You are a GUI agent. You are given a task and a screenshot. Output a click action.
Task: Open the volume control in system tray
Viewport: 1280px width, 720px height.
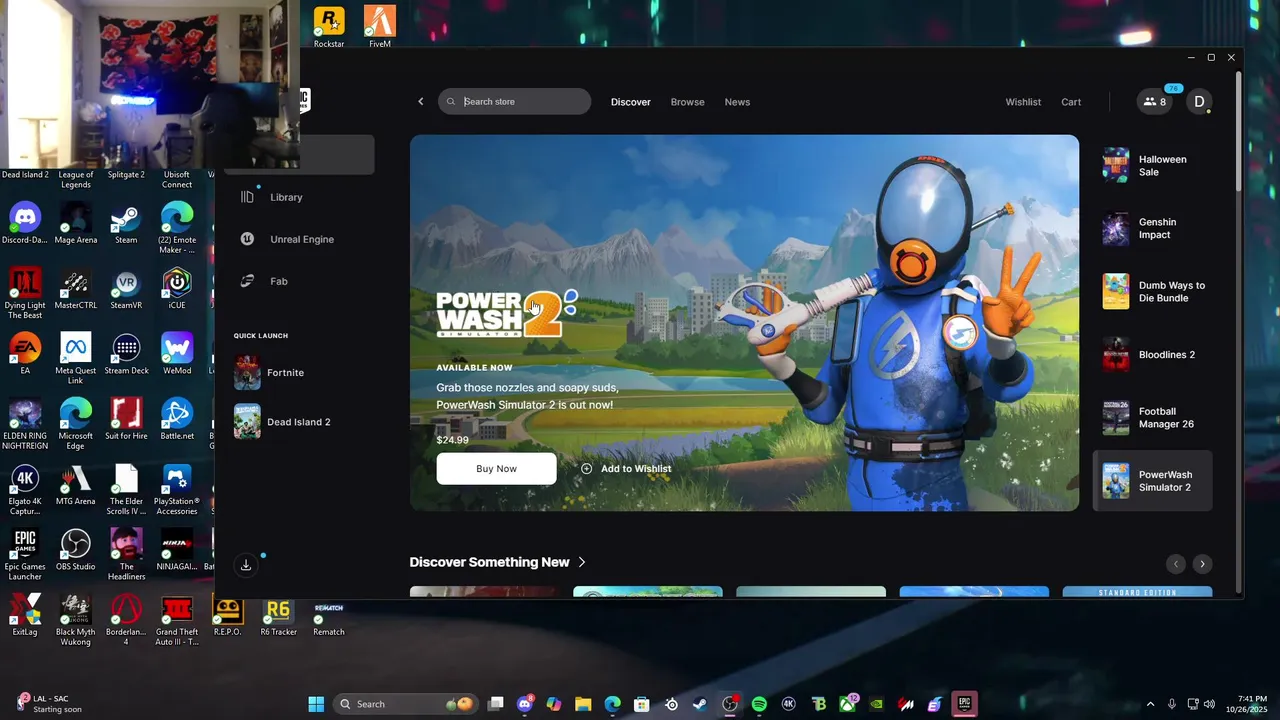(1210, 704)
